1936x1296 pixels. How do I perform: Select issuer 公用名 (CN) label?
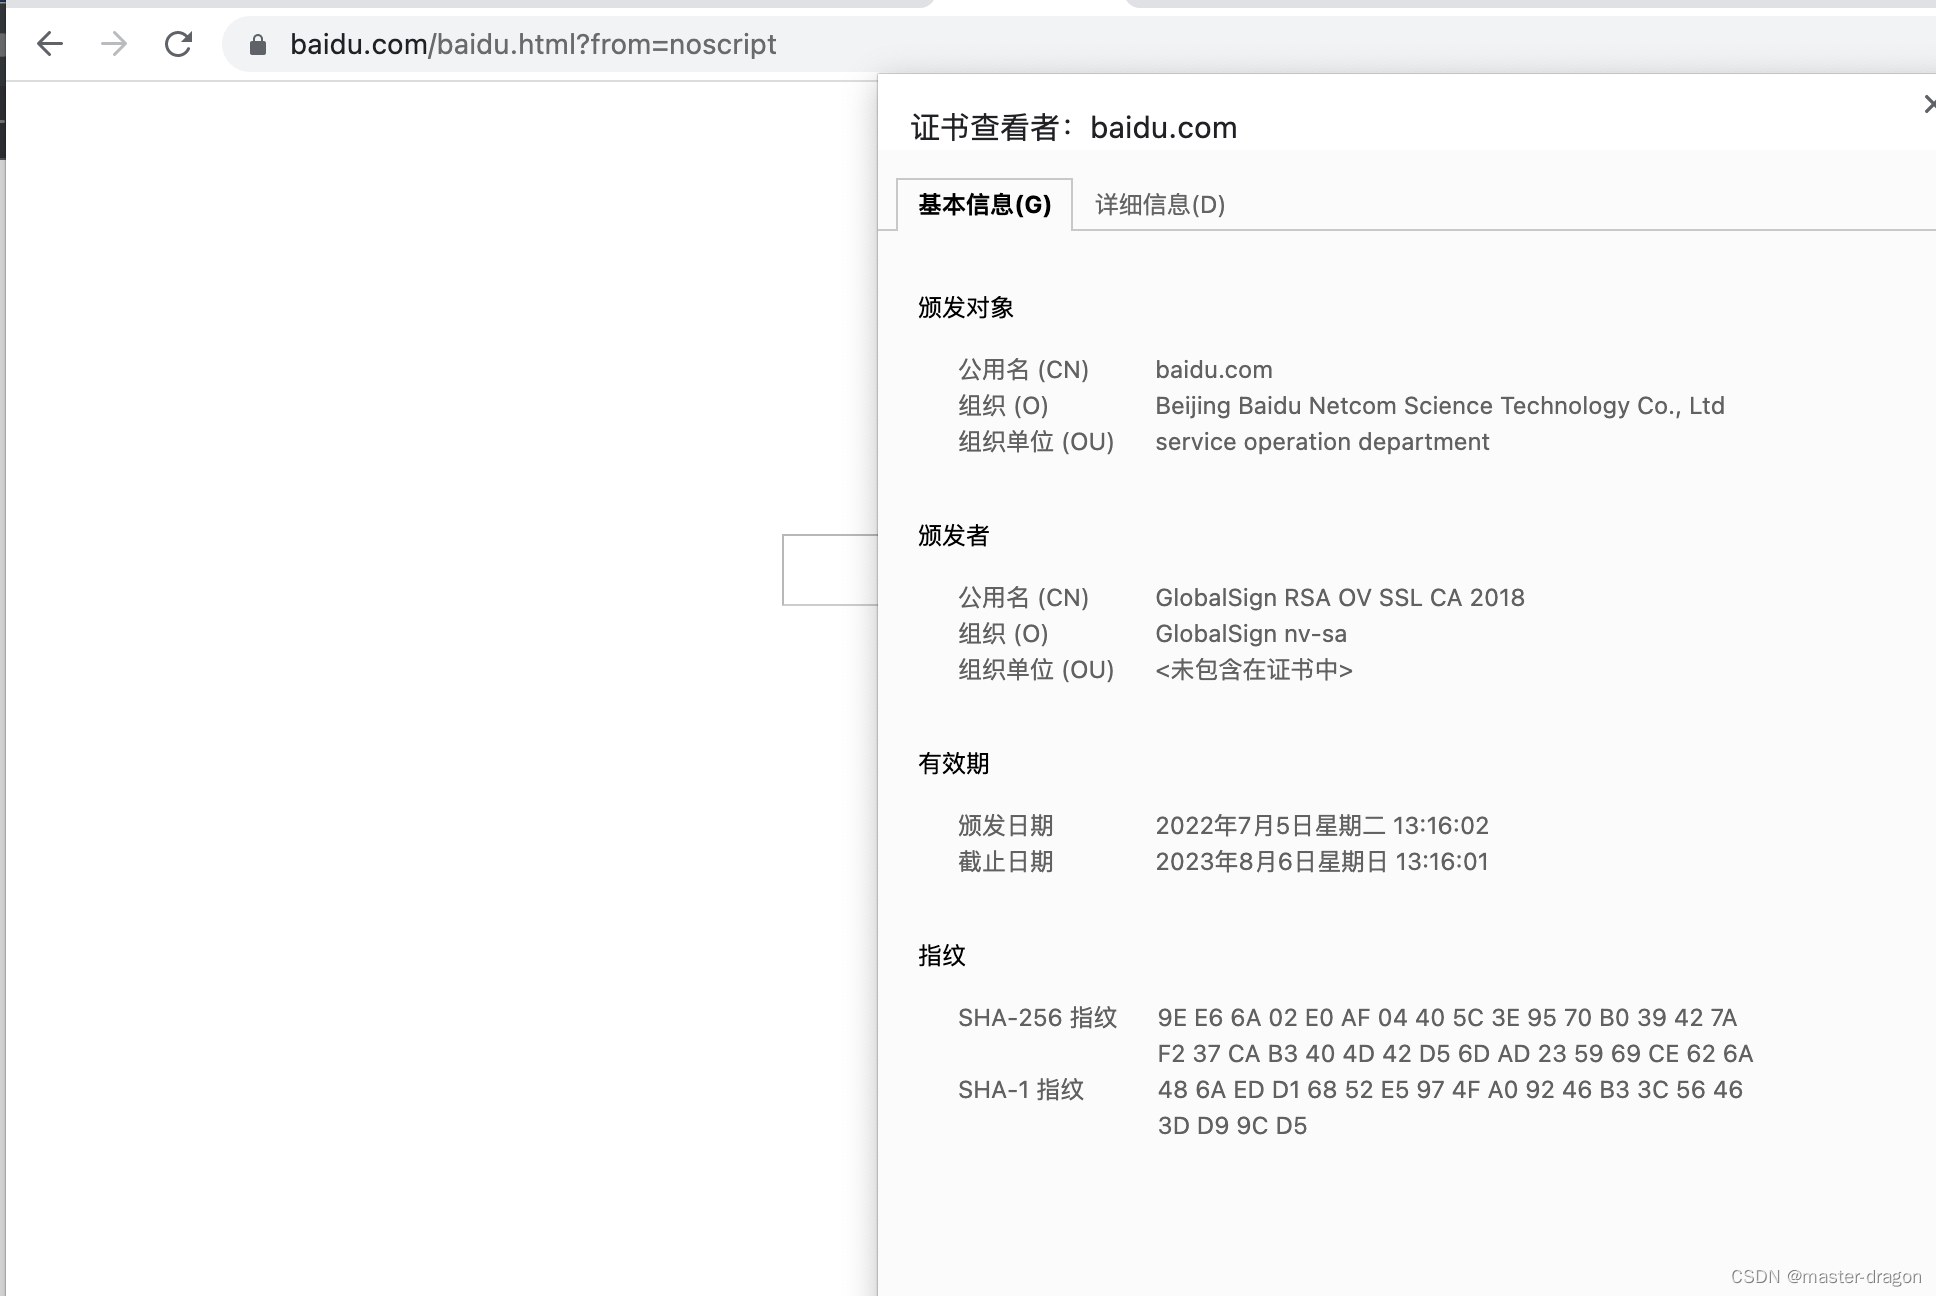1023,598
